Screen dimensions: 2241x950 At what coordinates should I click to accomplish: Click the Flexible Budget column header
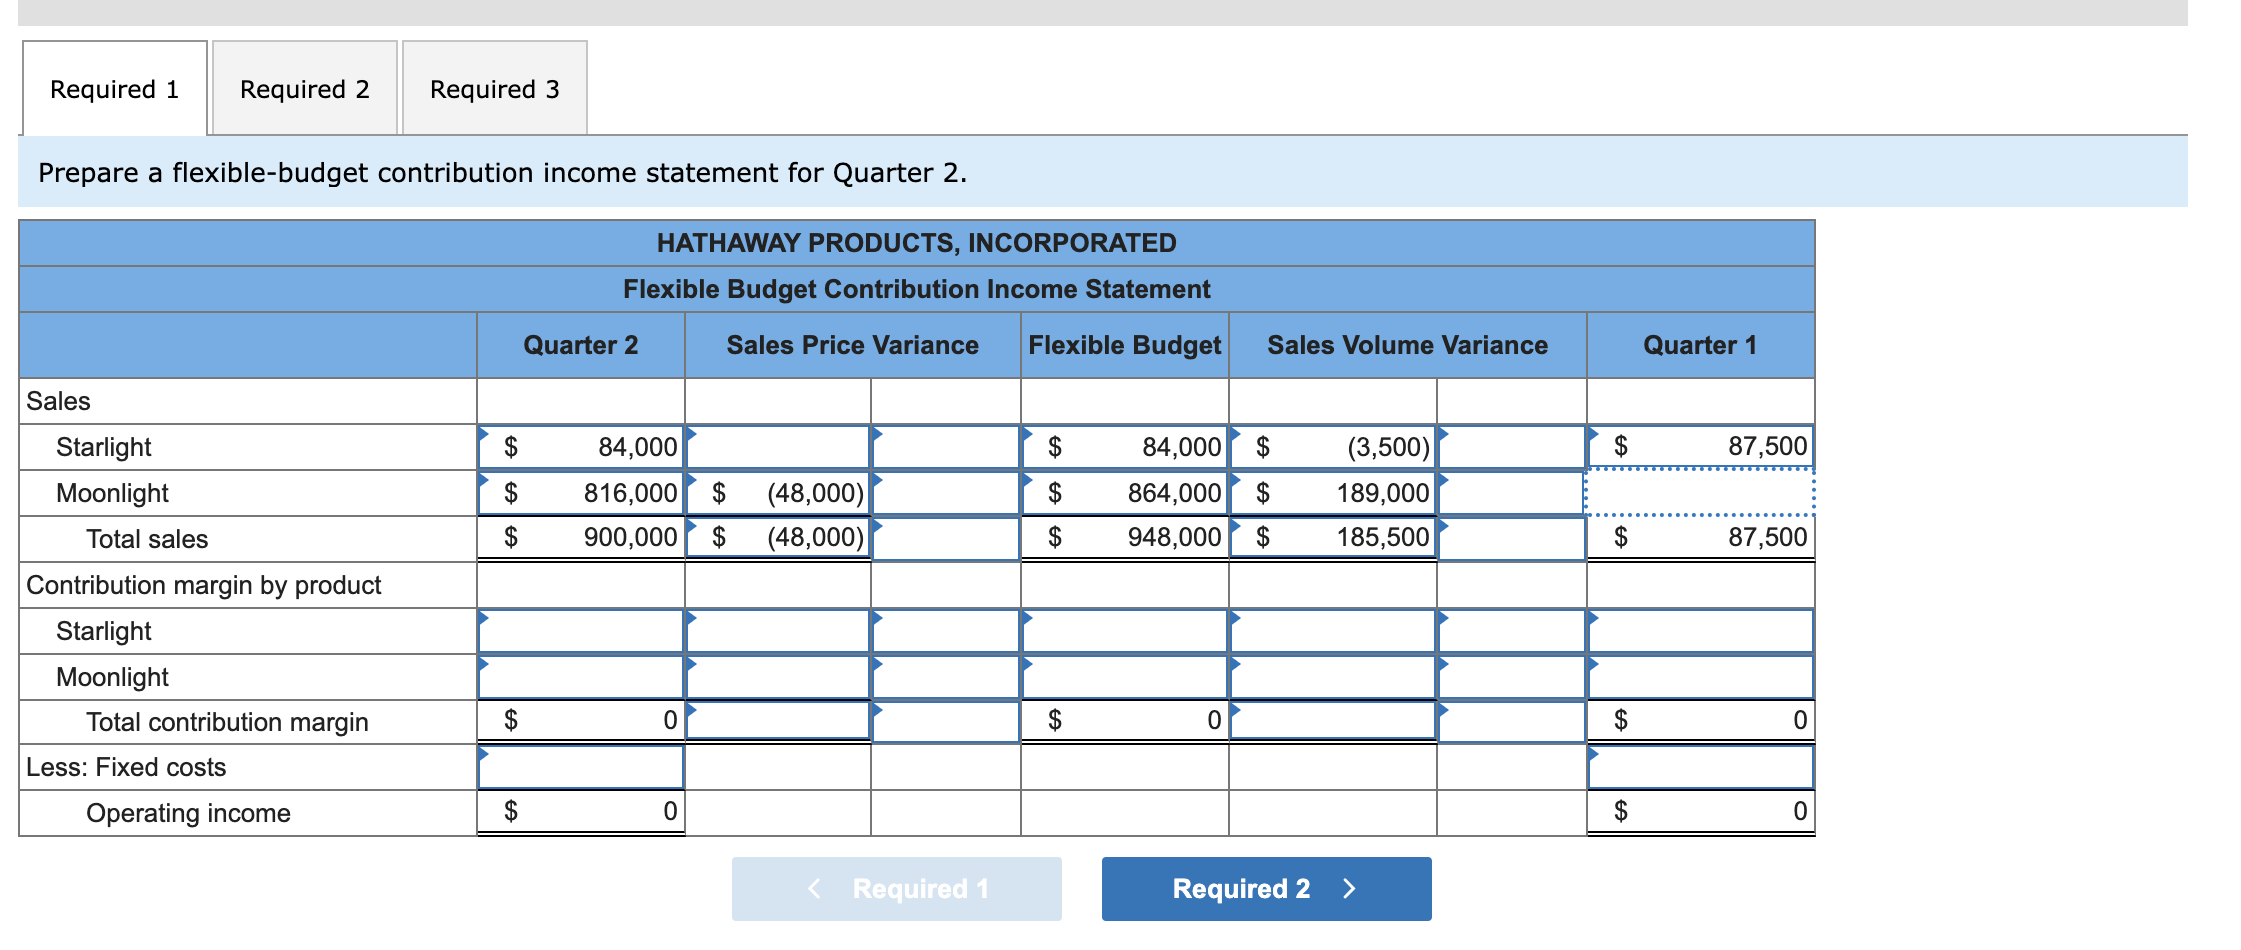[x=1125, y=345]
